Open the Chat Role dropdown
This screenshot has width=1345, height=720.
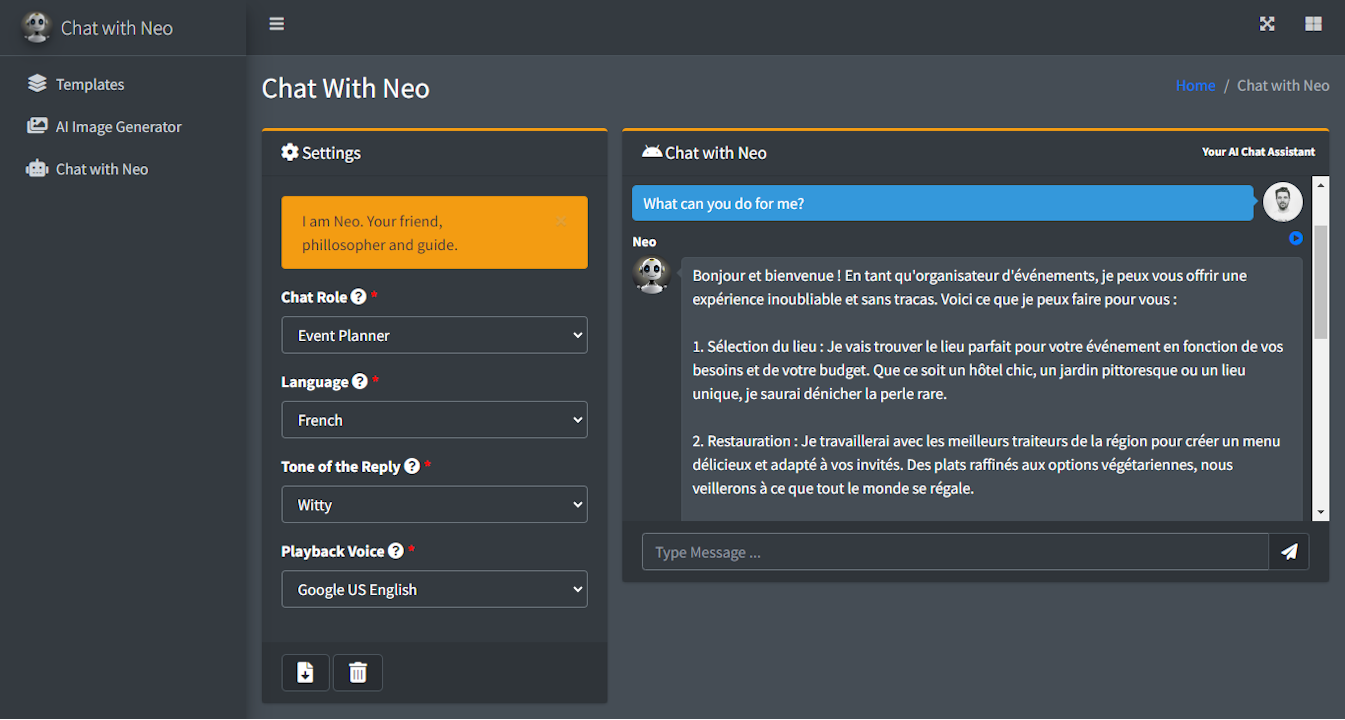(x=434, y=335)
